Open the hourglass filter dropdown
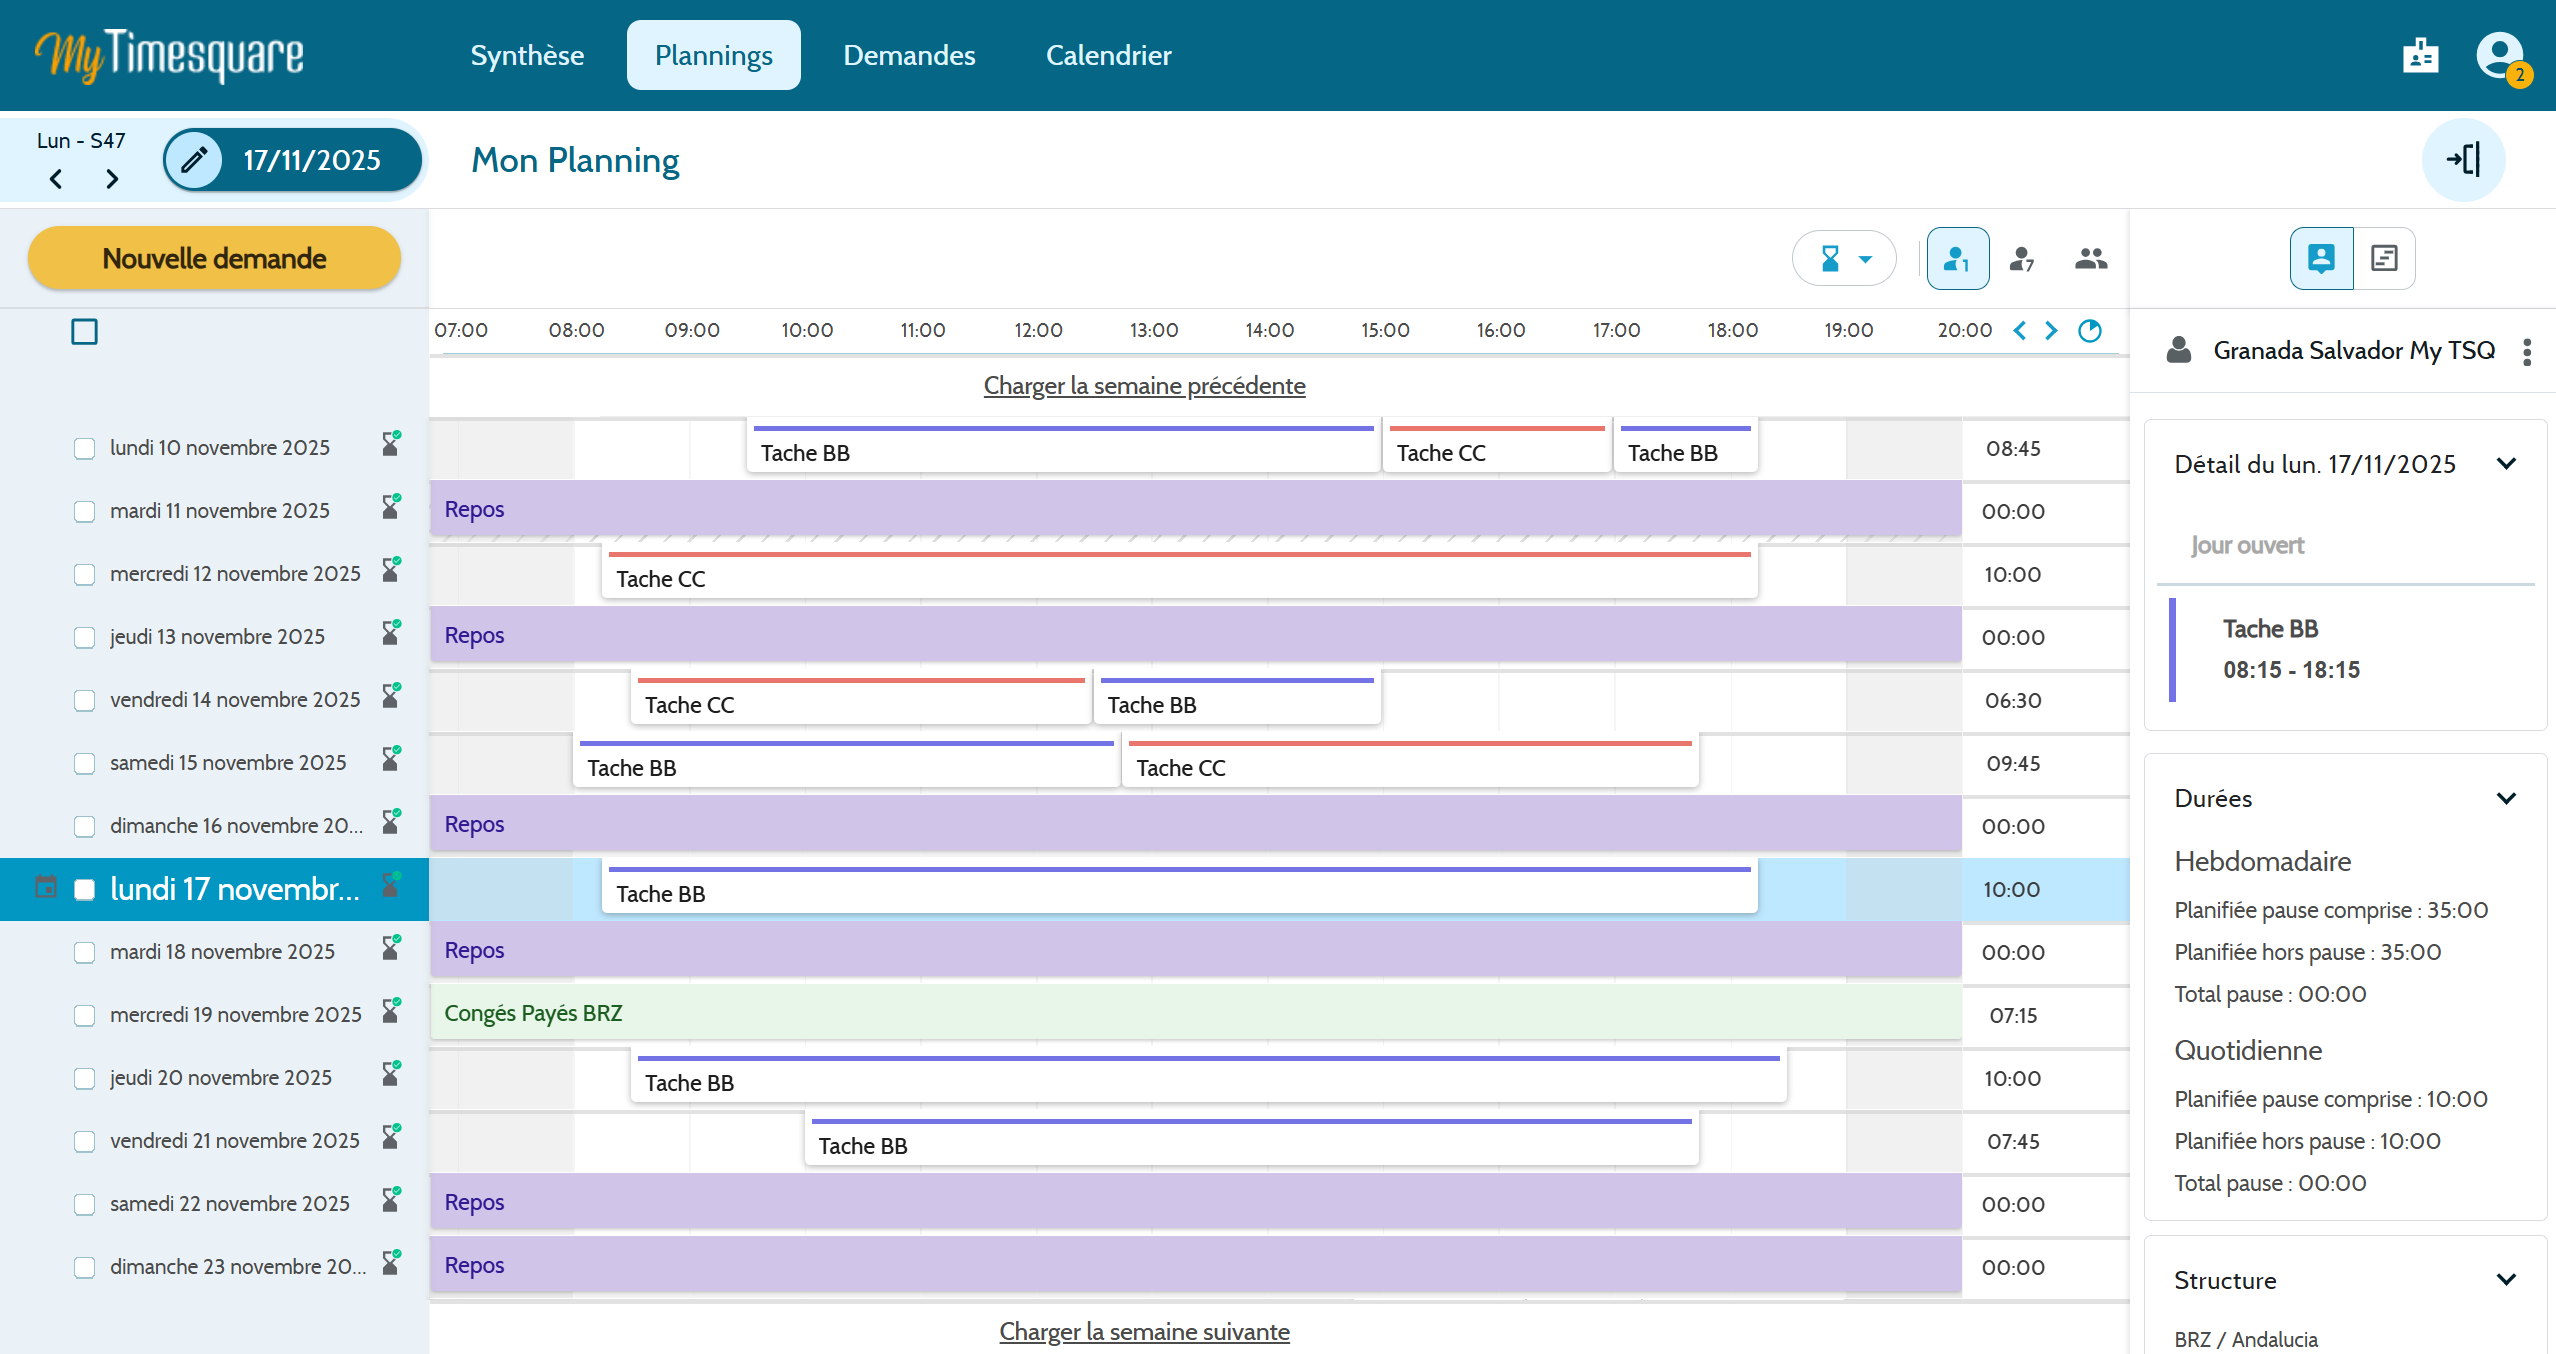2556x1354 pixels. (x=1844, y=259)
